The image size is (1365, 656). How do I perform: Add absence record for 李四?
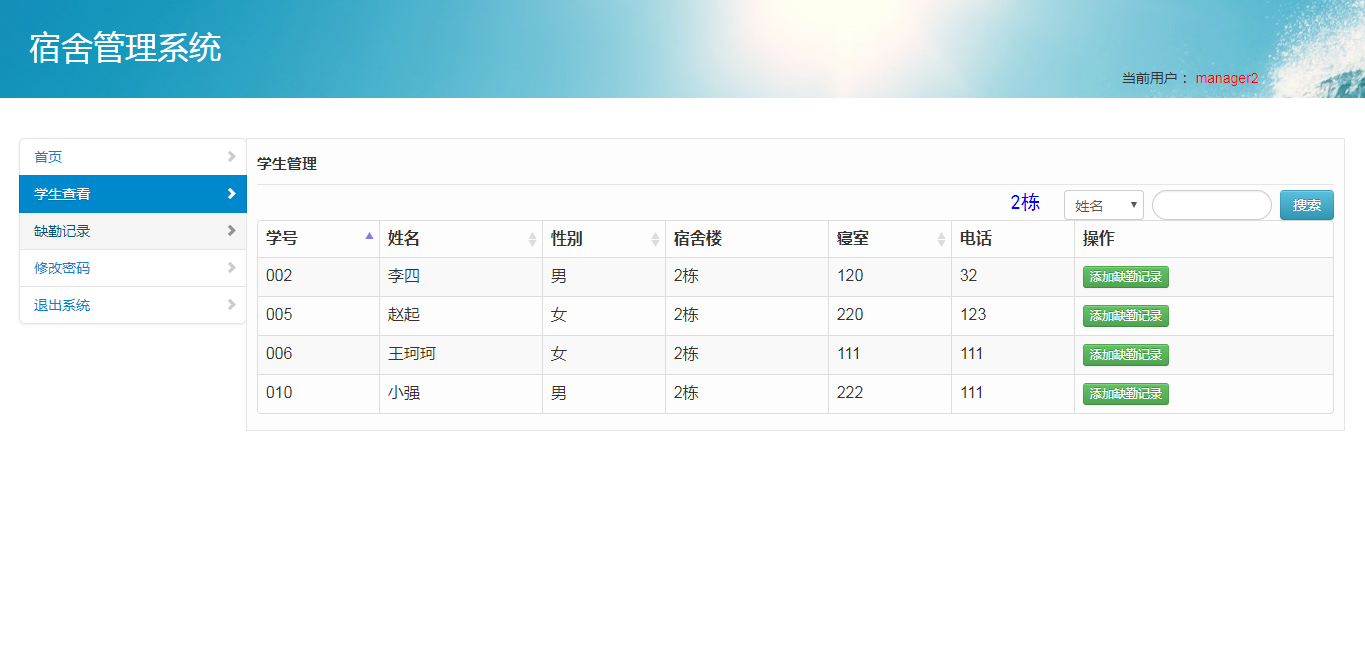(x=1126, y=277)
